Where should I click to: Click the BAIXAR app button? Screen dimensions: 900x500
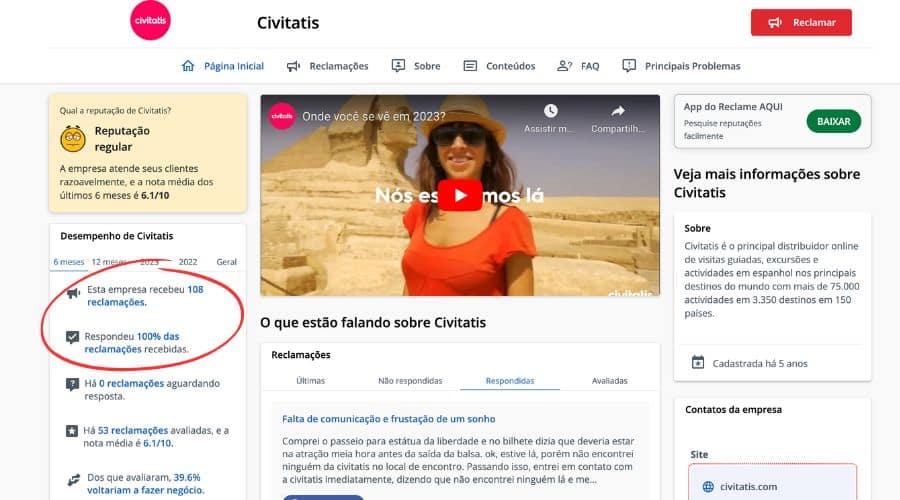point(833,122)
